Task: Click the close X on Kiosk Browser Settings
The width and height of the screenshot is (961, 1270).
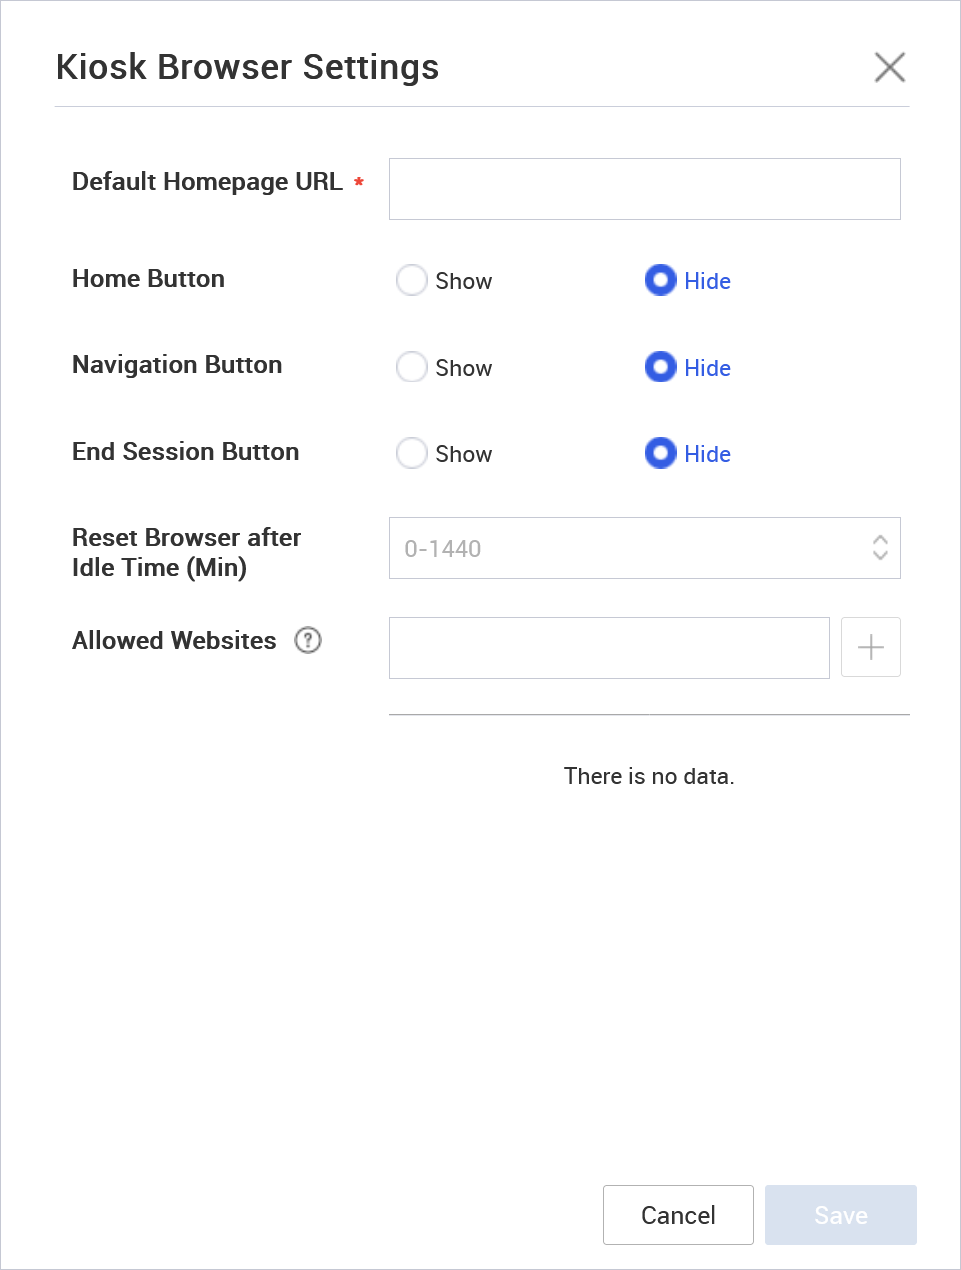Action: [x=889, y=67]
